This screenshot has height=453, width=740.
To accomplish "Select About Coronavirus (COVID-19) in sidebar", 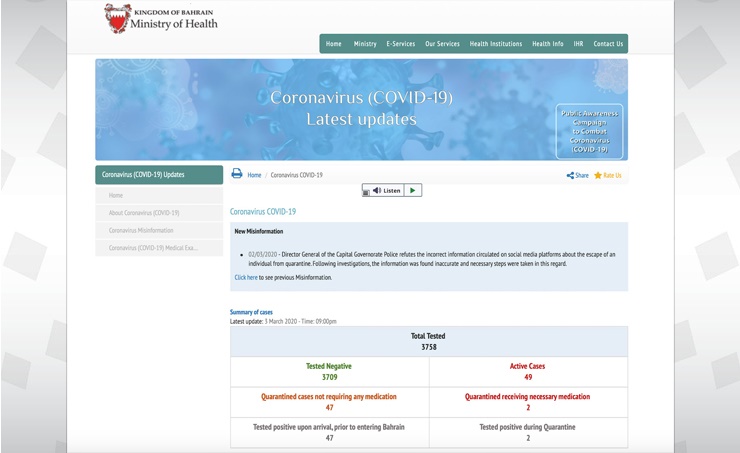I will click(x=144, y=213).
